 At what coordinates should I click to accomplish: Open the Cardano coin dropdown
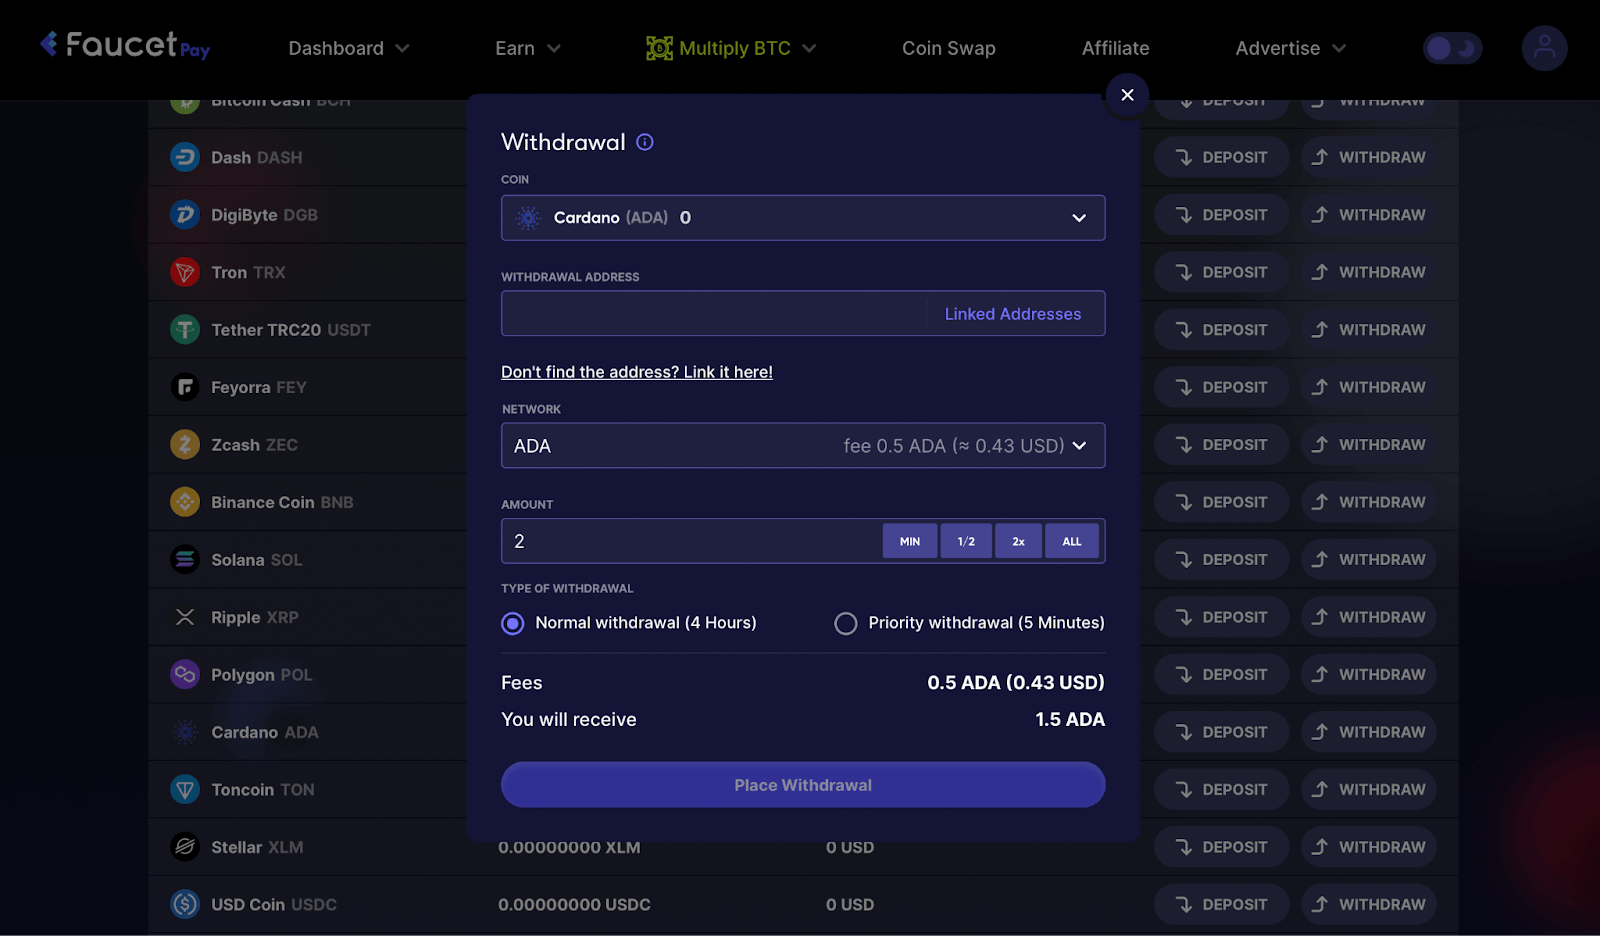point(802,218)
